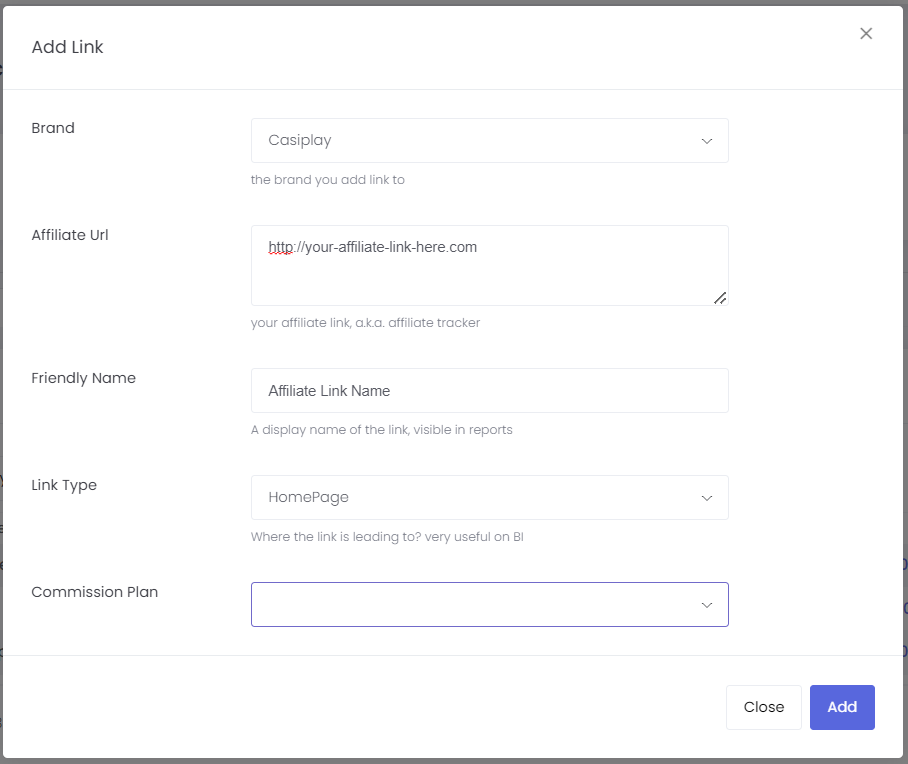This screenshot has height=764, width=908.
Task: Expand the empty Commission Plan dropdown
Action: (x=489, y=604)
